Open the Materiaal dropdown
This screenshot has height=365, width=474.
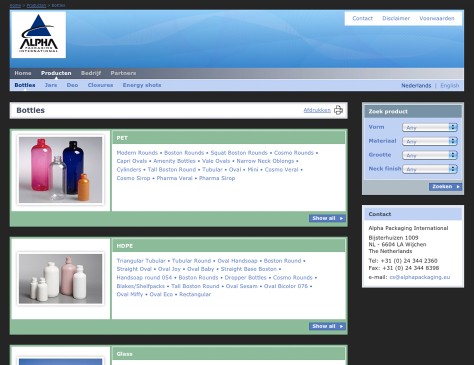[430, 141]
